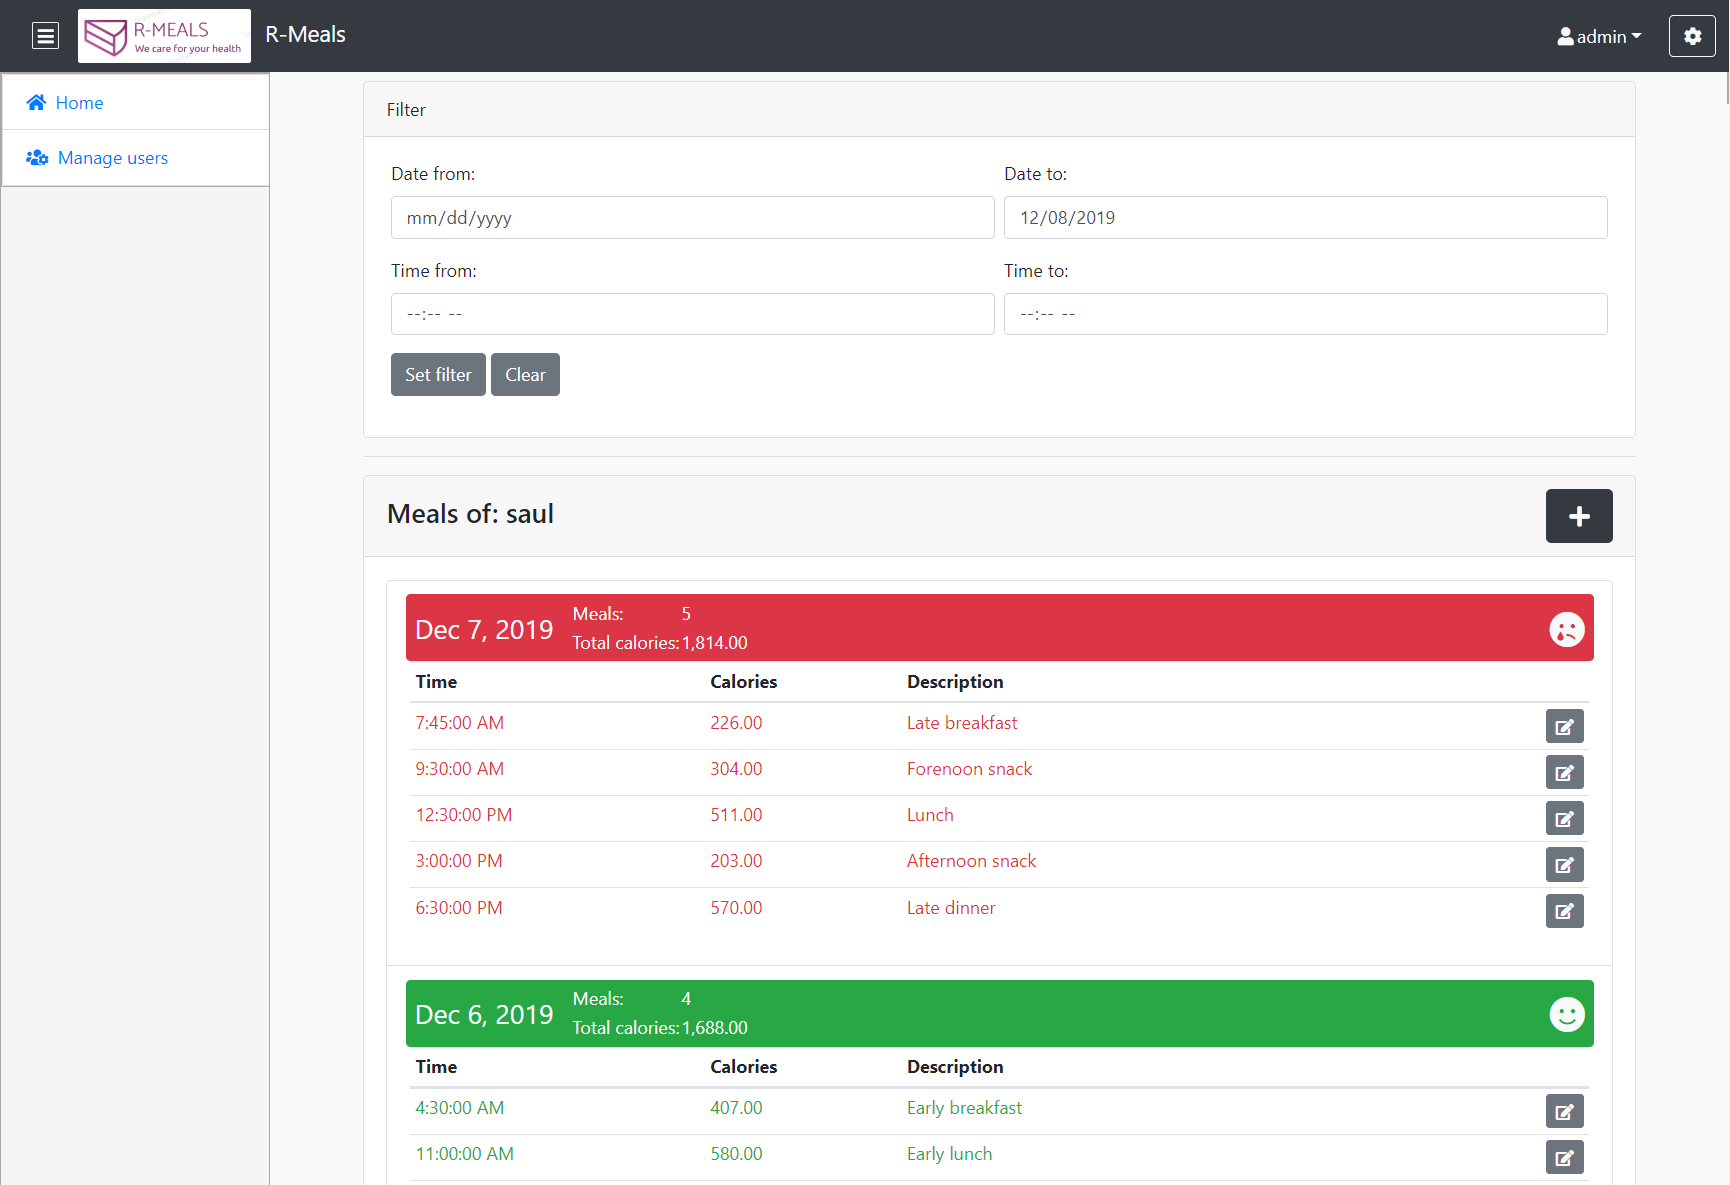
Task: Click the Filter panel header
Action: point(999,109)
